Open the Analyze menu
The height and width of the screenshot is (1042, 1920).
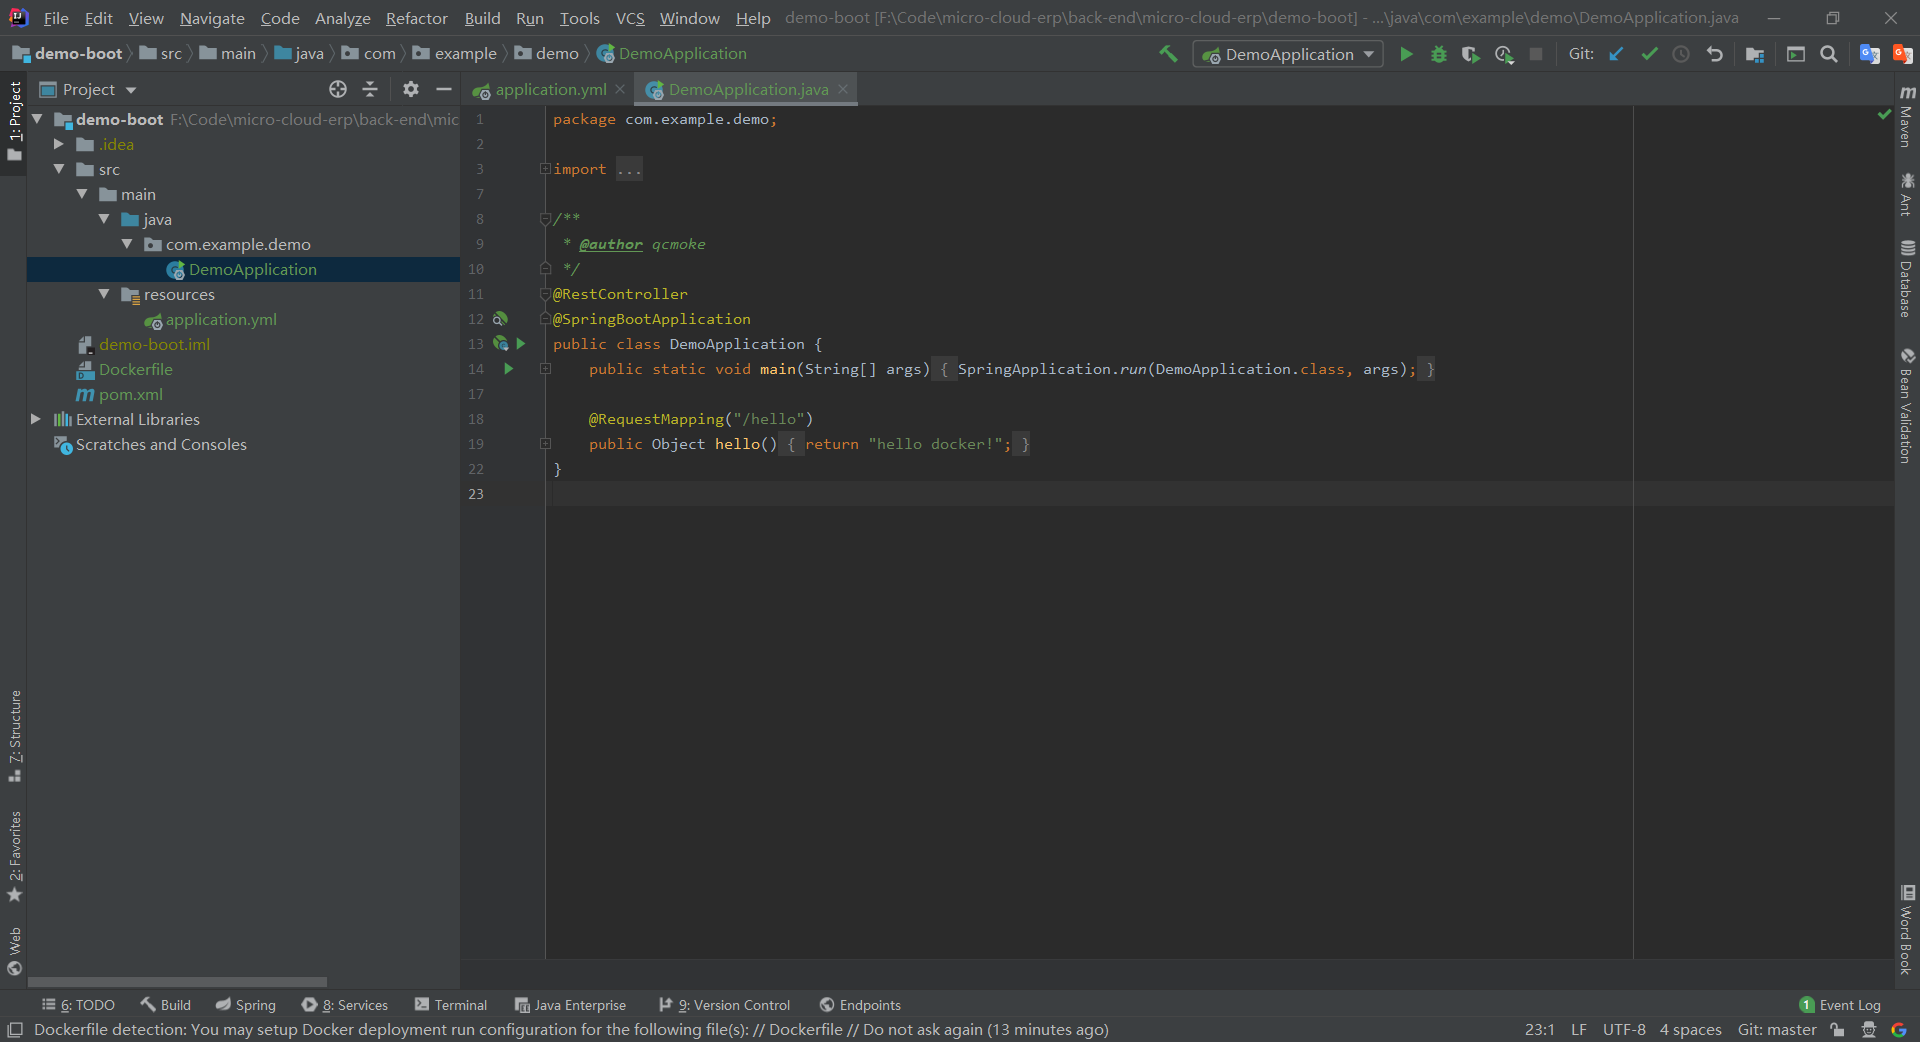[342, 18]
